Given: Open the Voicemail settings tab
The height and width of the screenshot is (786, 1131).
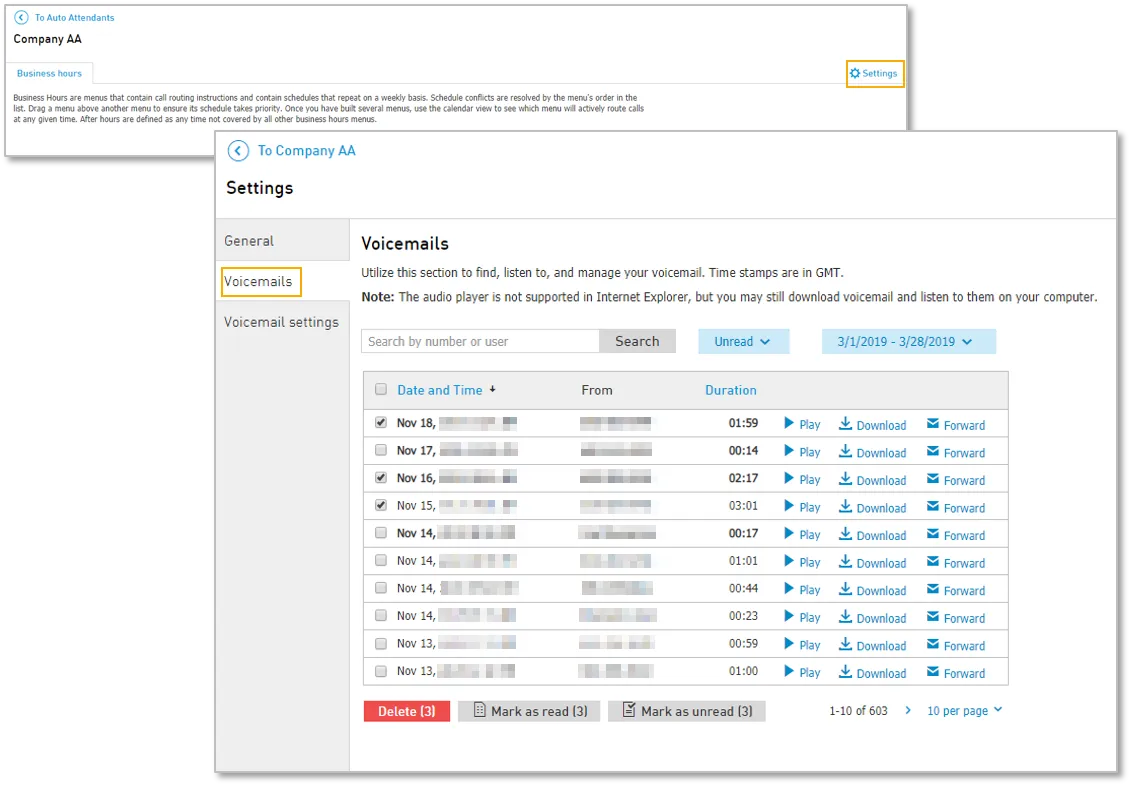Looking at the screenshot, I should pos(281,322).
